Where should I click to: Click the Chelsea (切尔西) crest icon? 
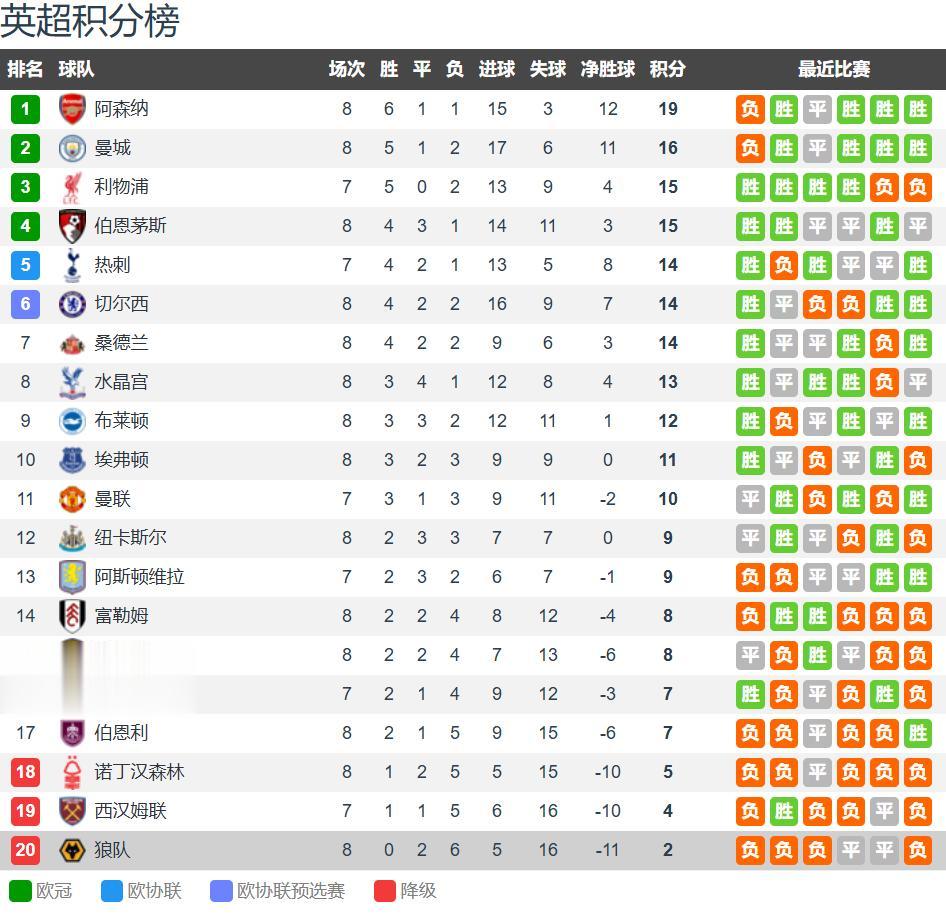(x=72, y=304)
